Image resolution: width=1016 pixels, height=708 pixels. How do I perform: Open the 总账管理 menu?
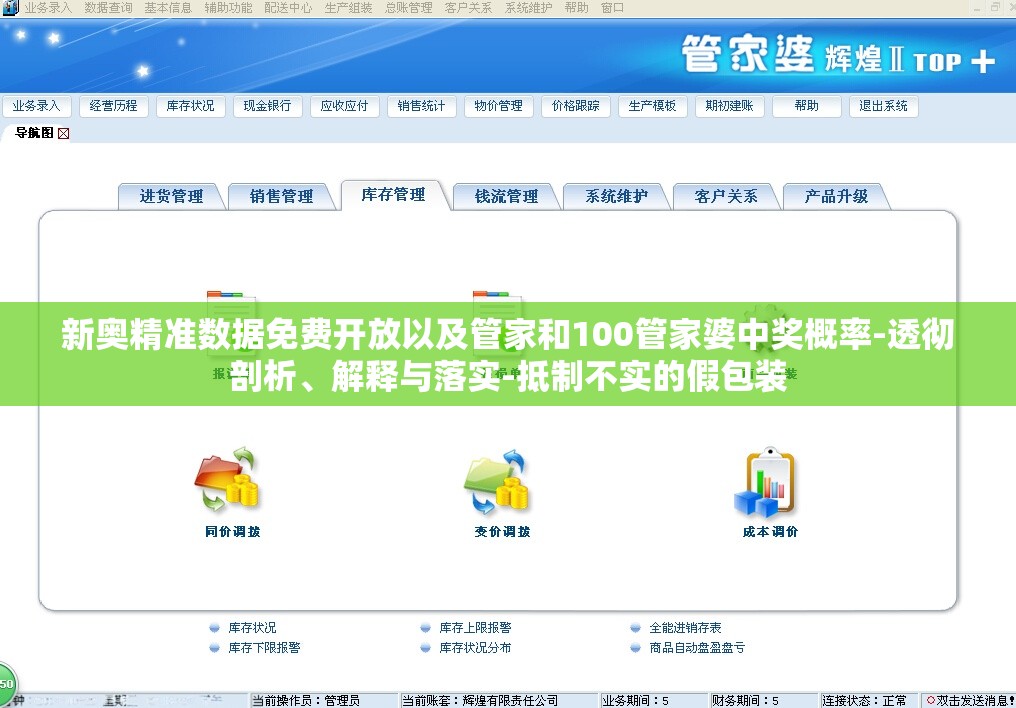pos(408,8)
